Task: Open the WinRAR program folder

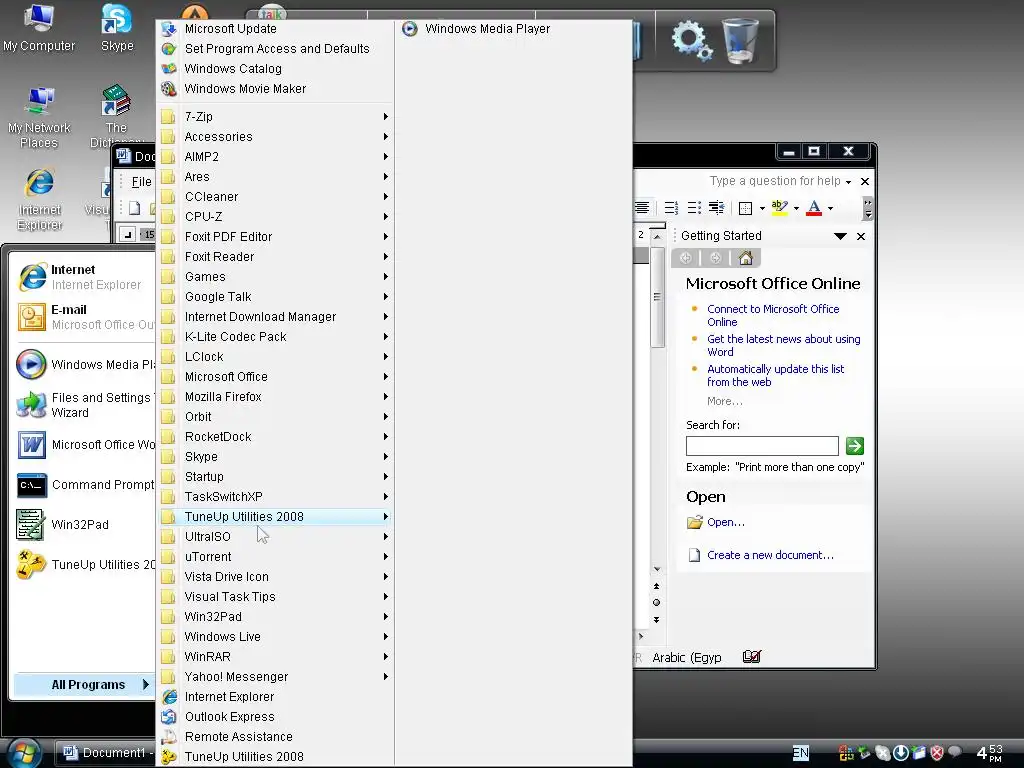Action: tap(274, 657)
